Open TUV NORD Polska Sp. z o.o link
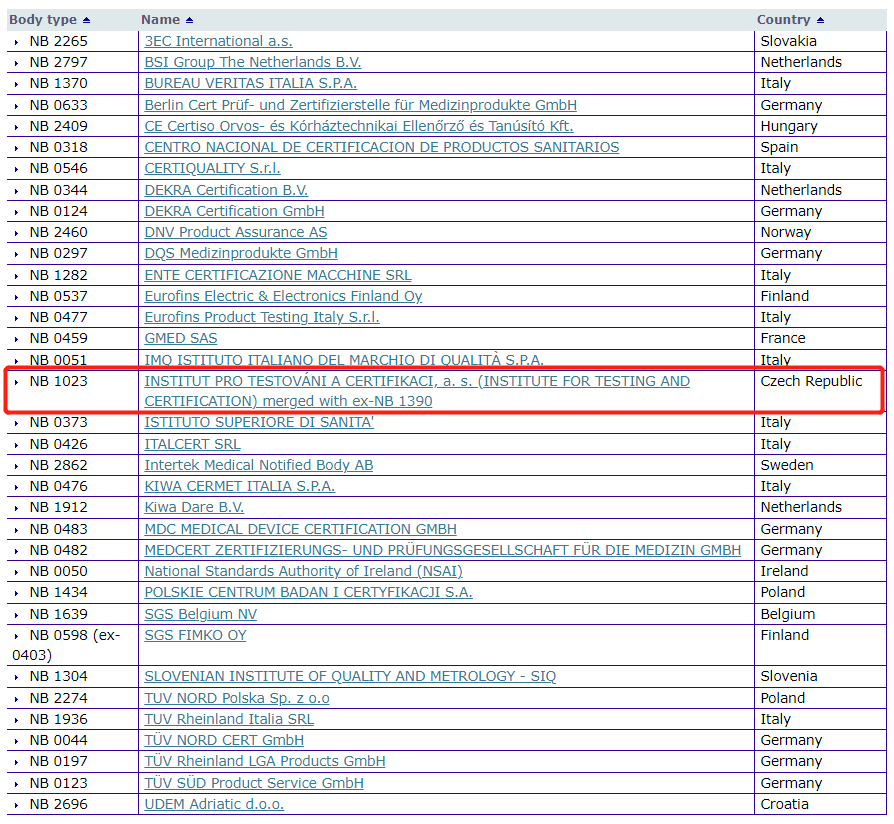This screenshot has height=824, width=894. pos(237,698)
